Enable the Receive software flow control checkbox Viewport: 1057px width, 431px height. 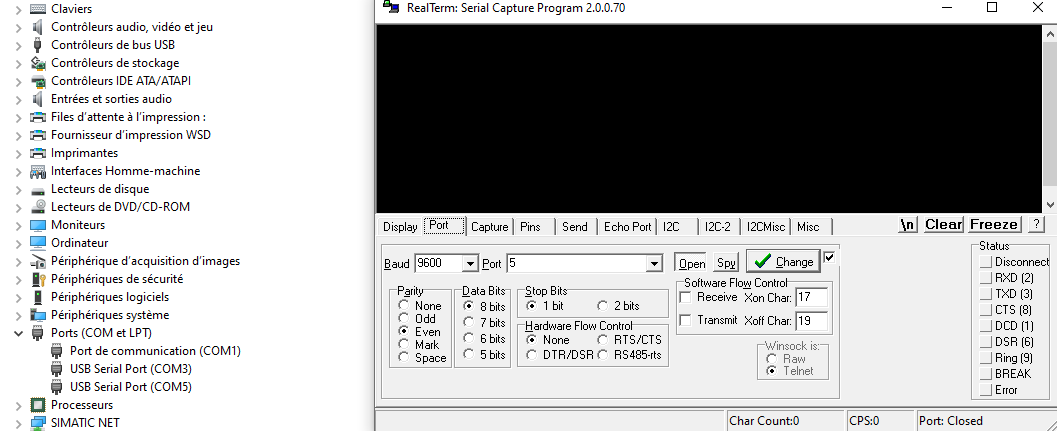coord(686,297)
